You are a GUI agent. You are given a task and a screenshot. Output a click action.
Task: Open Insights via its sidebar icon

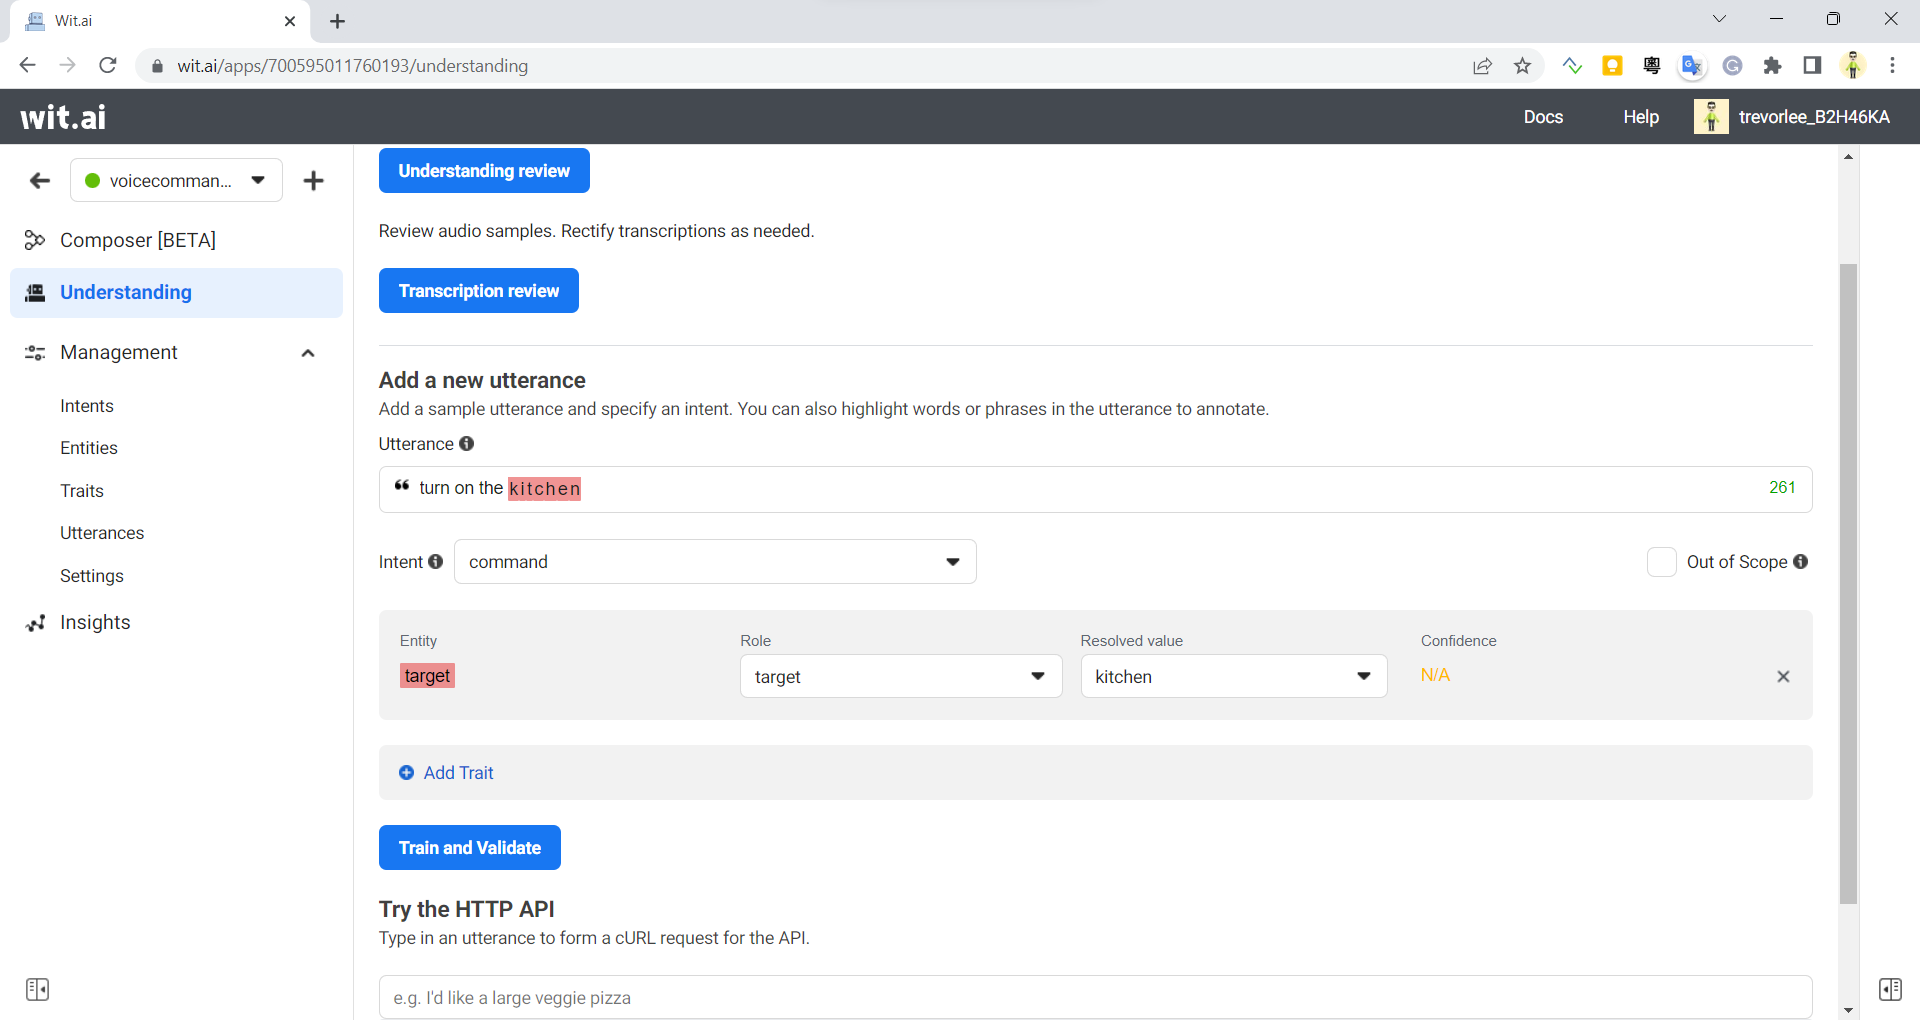(x=35, y=622)
